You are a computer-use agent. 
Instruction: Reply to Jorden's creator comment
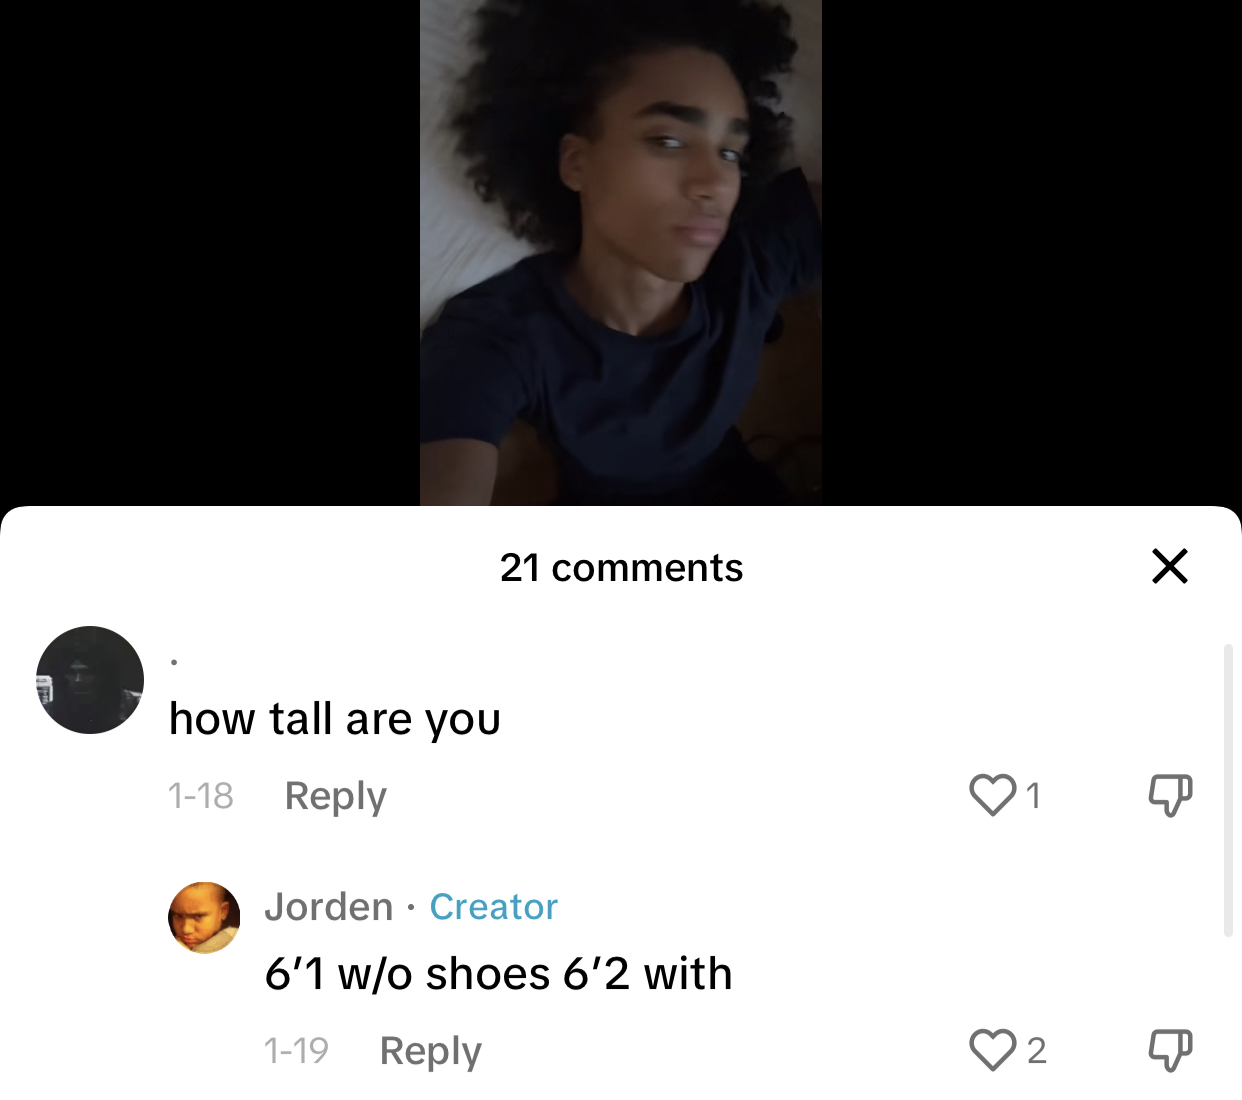point(431,1051)
